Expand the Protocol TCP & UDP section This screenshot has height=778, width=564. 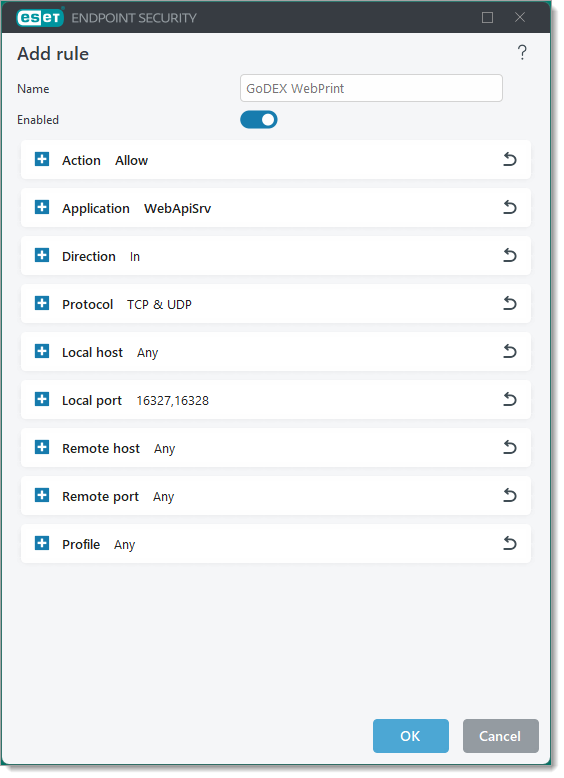[42, 303]
